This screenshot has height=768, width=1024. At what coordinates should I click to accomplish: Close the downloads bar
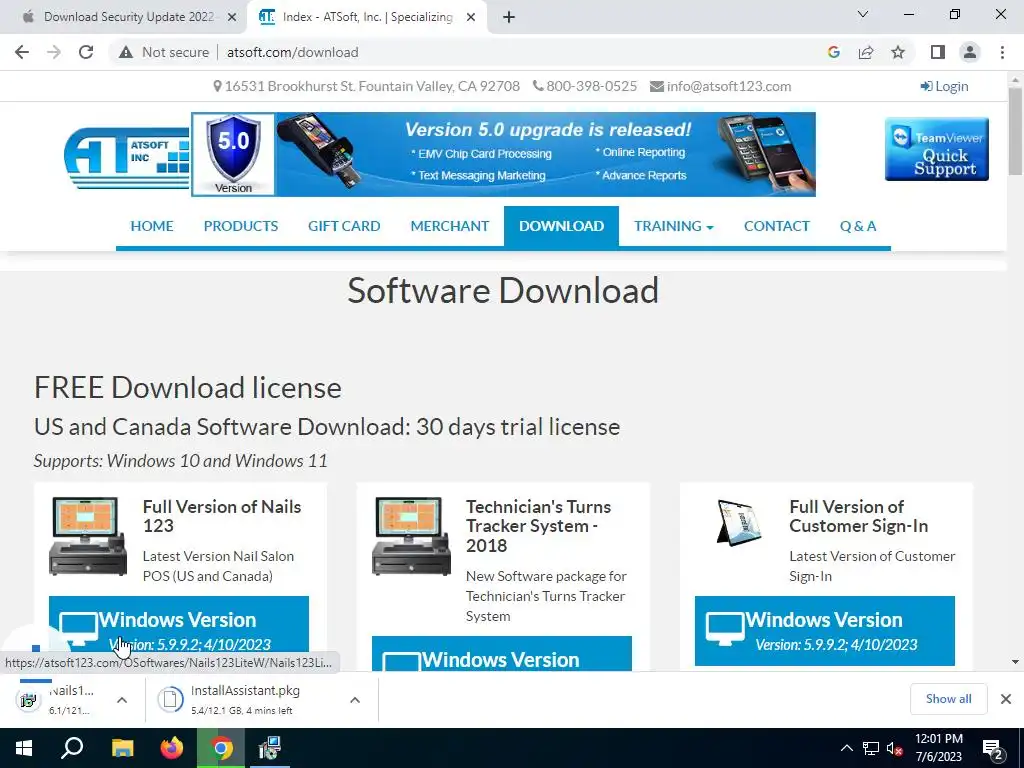click(1006, 699)
